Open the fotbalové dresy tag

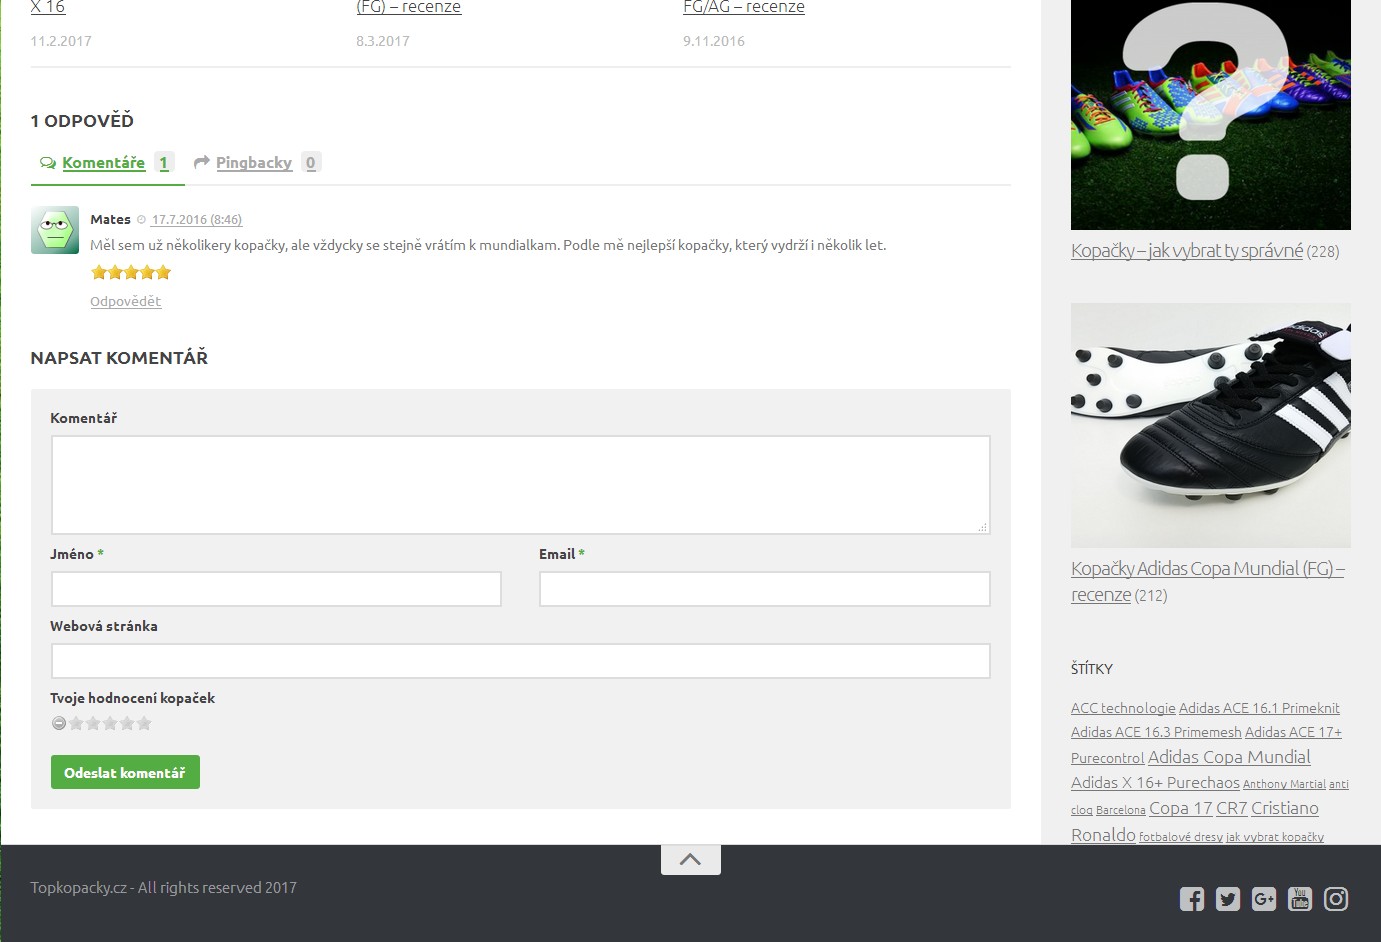pos(1181,837)
